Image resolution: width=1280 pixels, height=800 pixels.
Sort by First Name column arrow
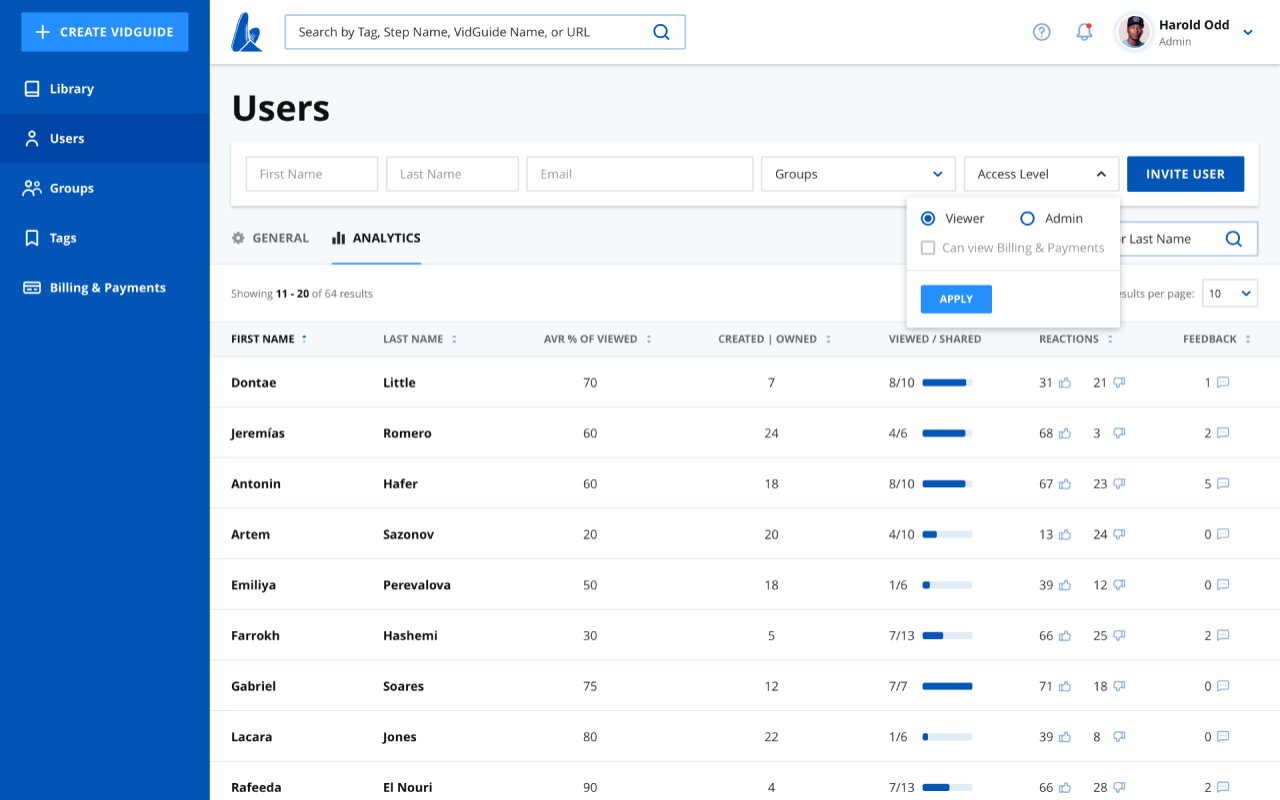click(304, 339)
